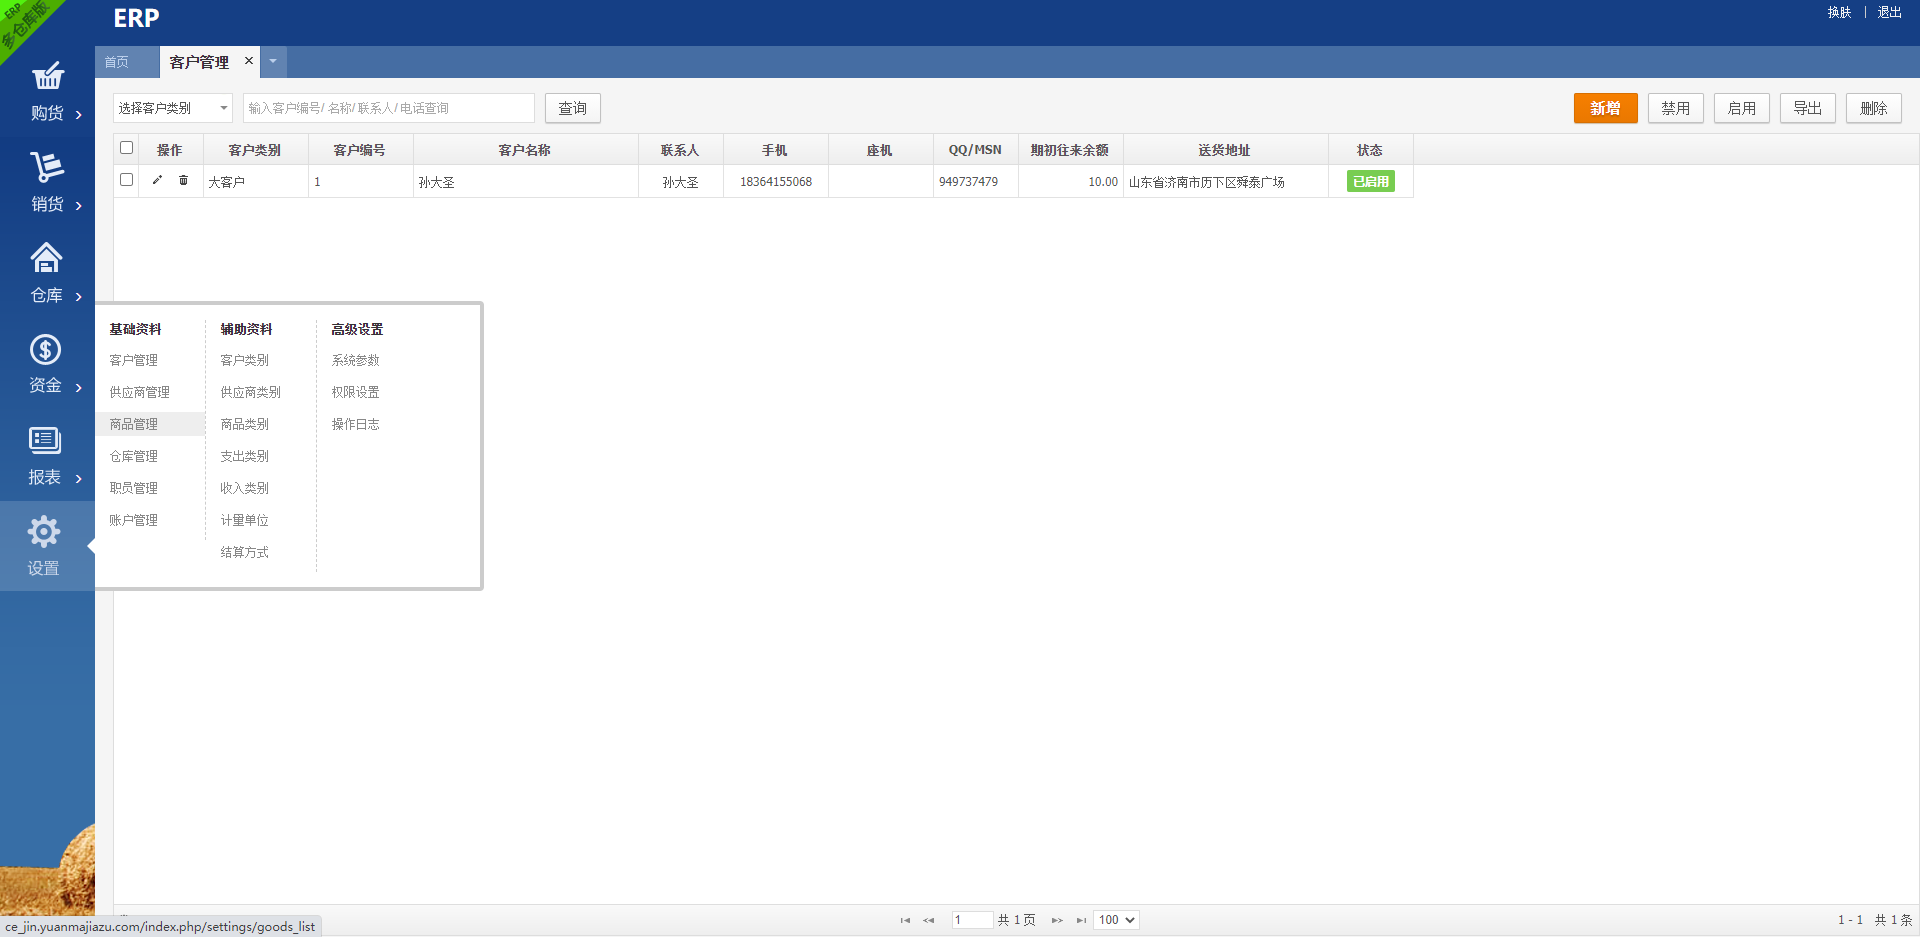Open the 销货 sales cart icon
Image resolution: width=1920 pixels, height=937 pixels.
click(x=47, y=166)
